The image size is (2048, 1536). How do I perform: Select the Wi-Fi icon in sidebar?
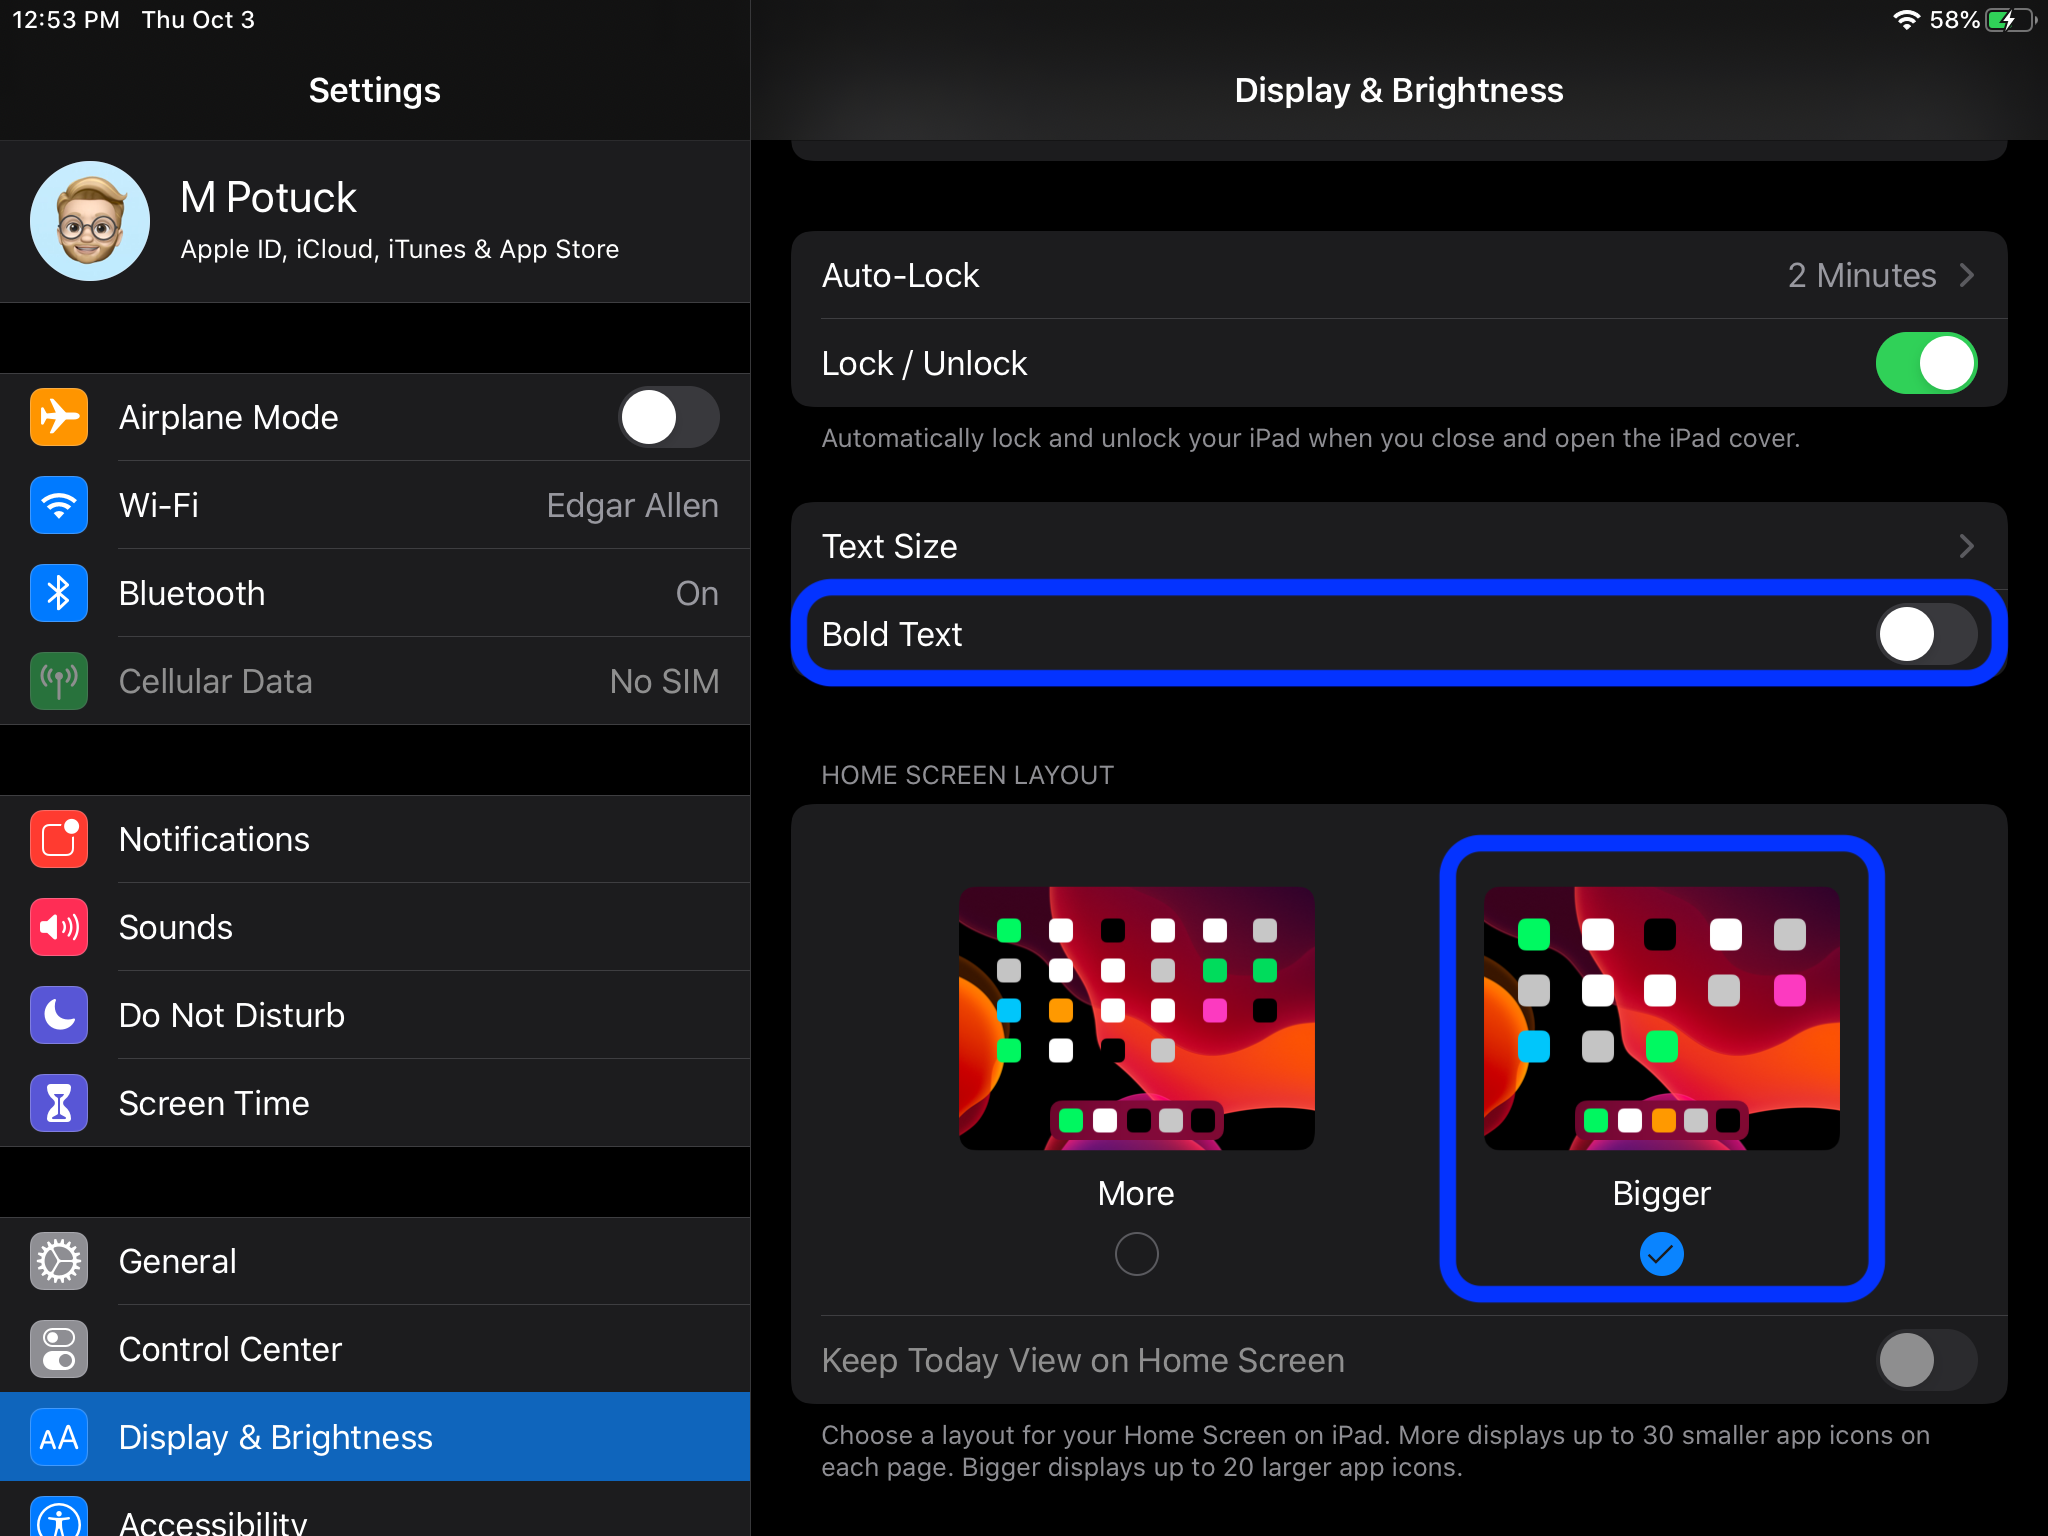(59, 505)
